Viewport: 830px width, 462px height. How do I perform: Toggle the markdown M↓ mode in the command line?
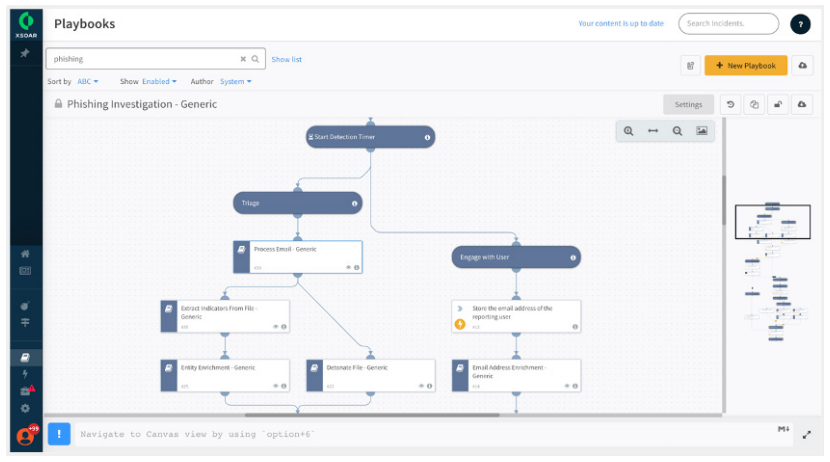pyautogui.click(x=784, y=429)
